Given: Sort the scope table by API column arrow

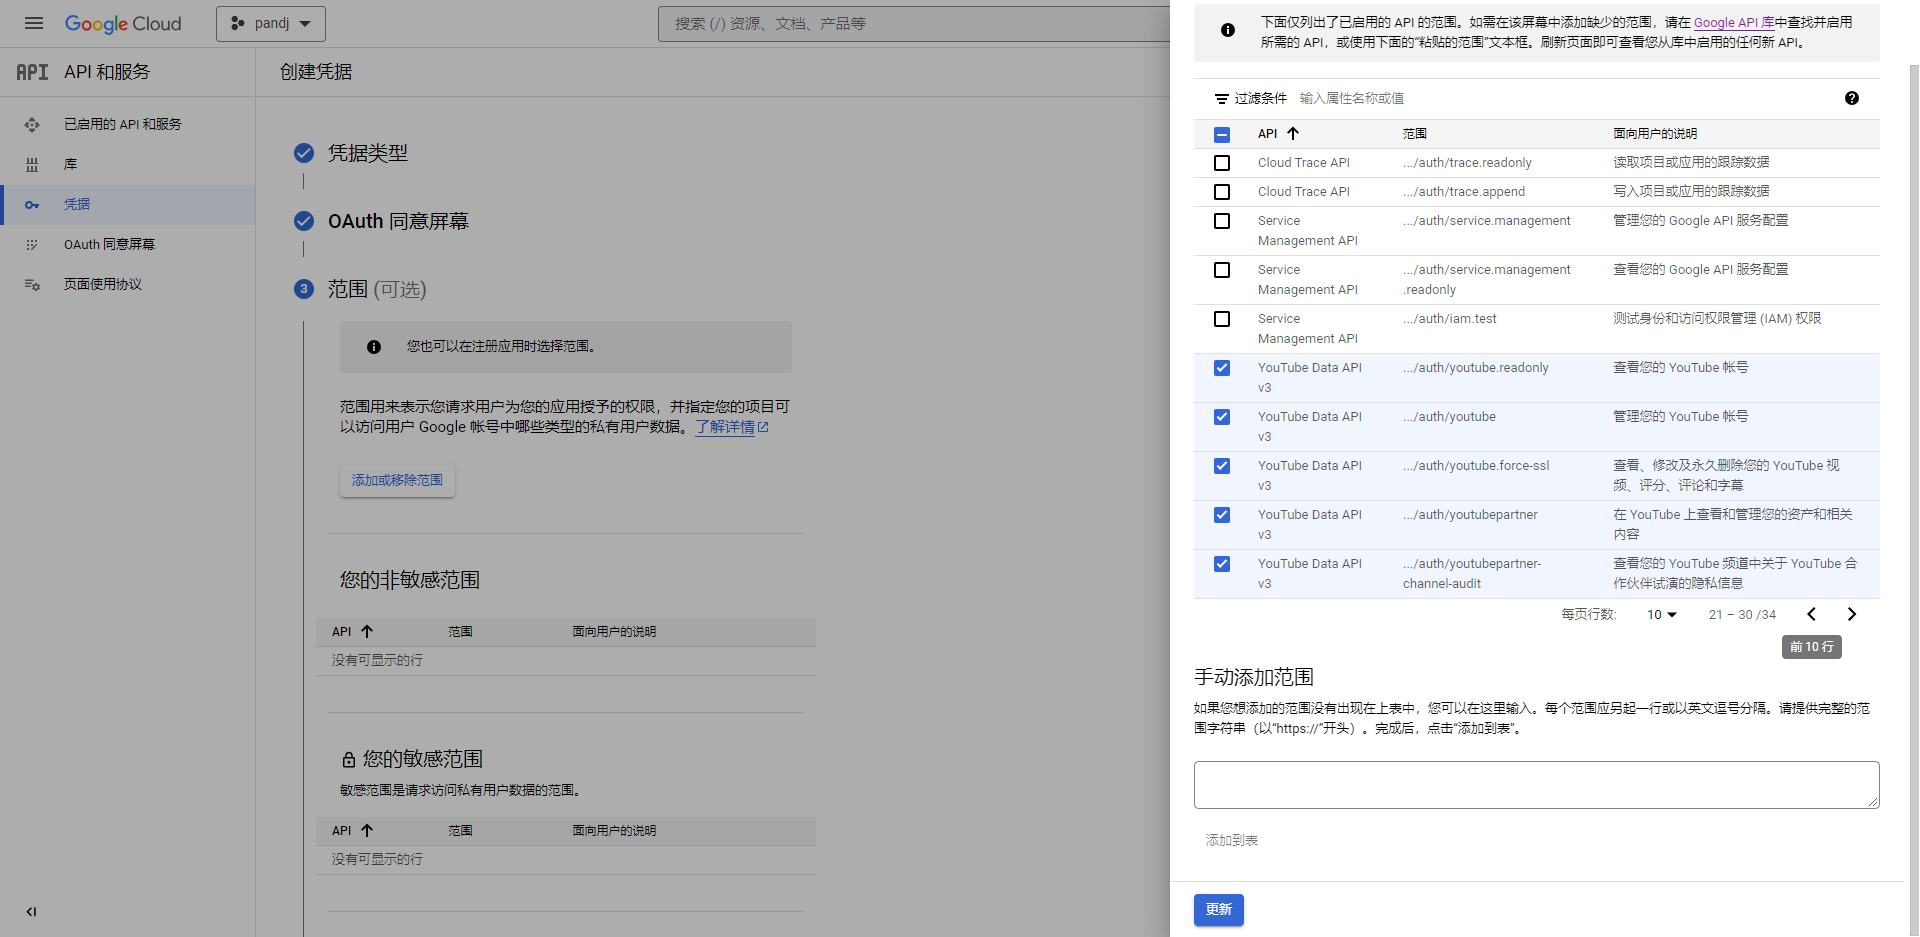Looking at the screenshot, I should [x=1293, y=134].
